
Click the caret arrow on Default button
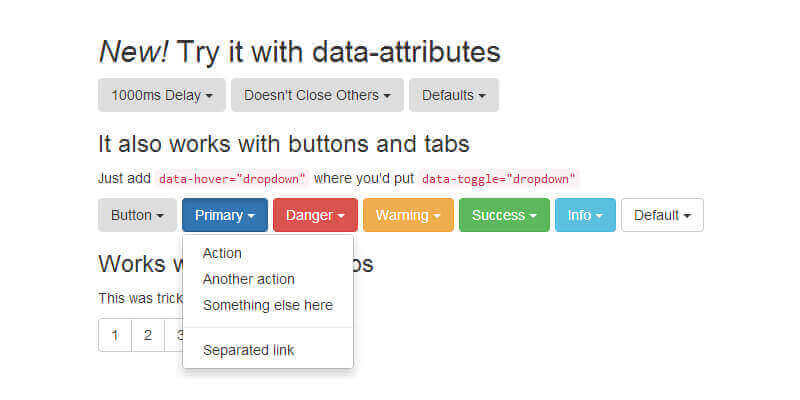(687, 216)
